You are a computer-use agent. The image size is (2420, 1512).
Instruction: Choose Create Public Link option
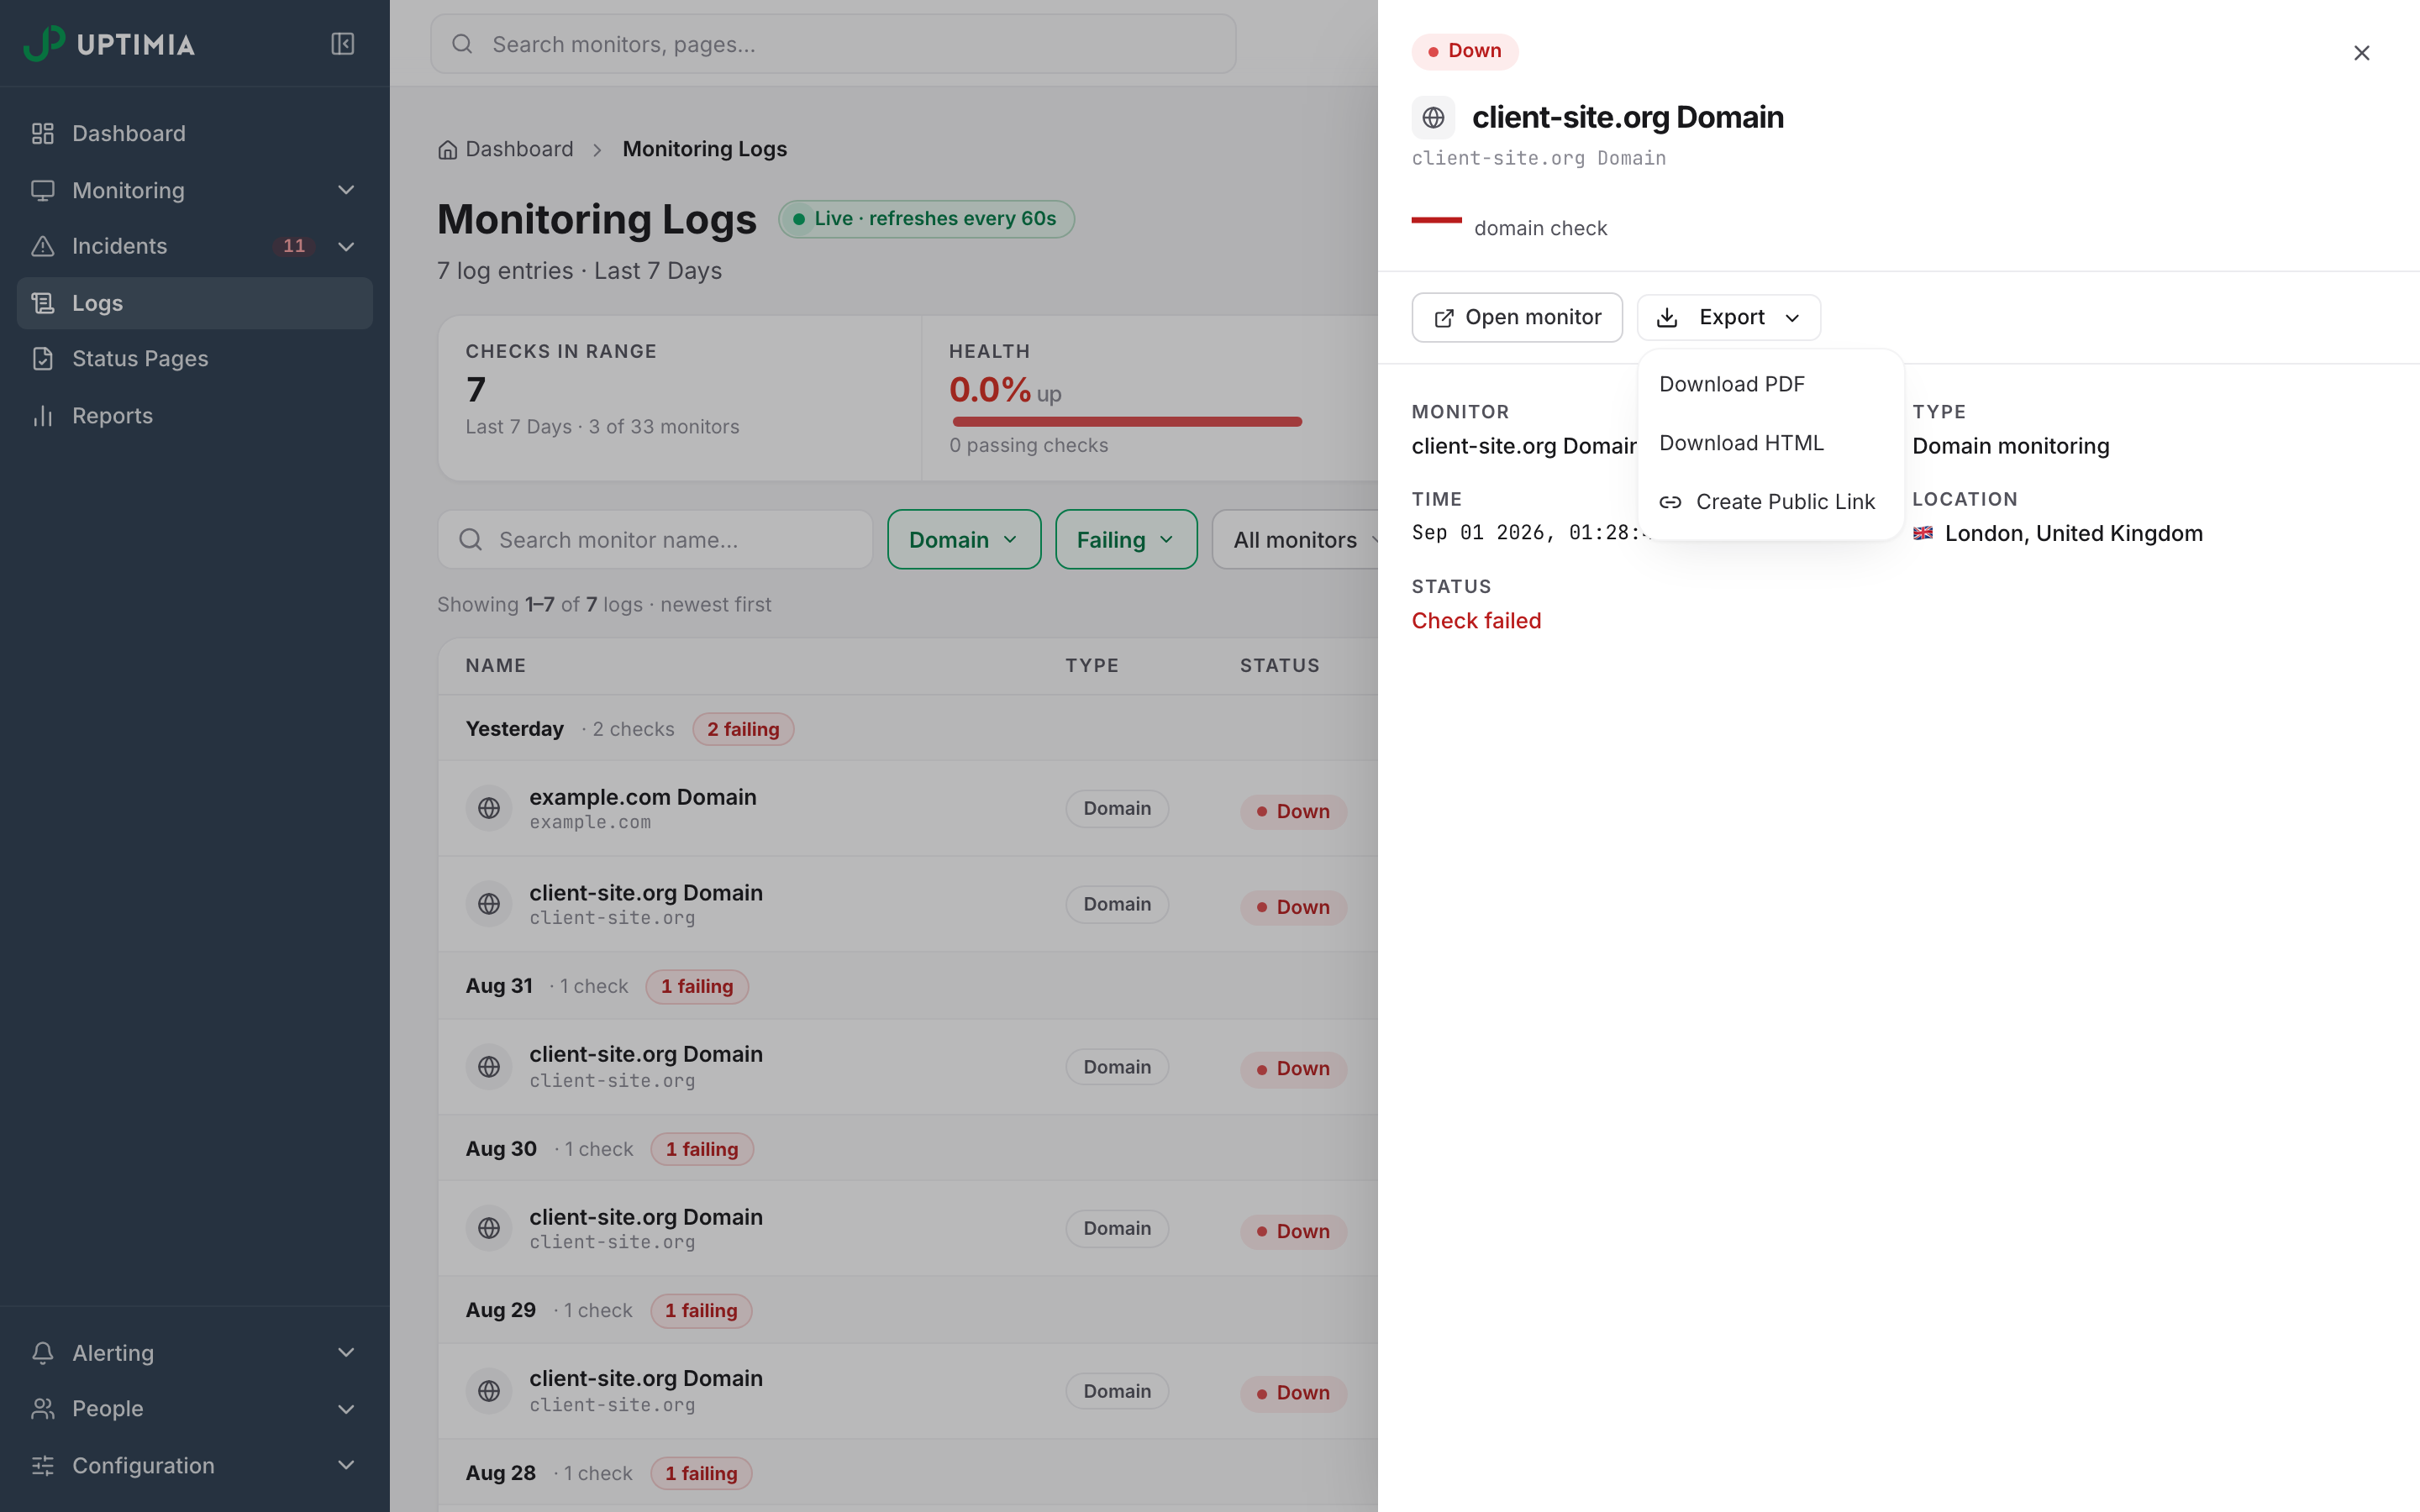(1770, 502)
